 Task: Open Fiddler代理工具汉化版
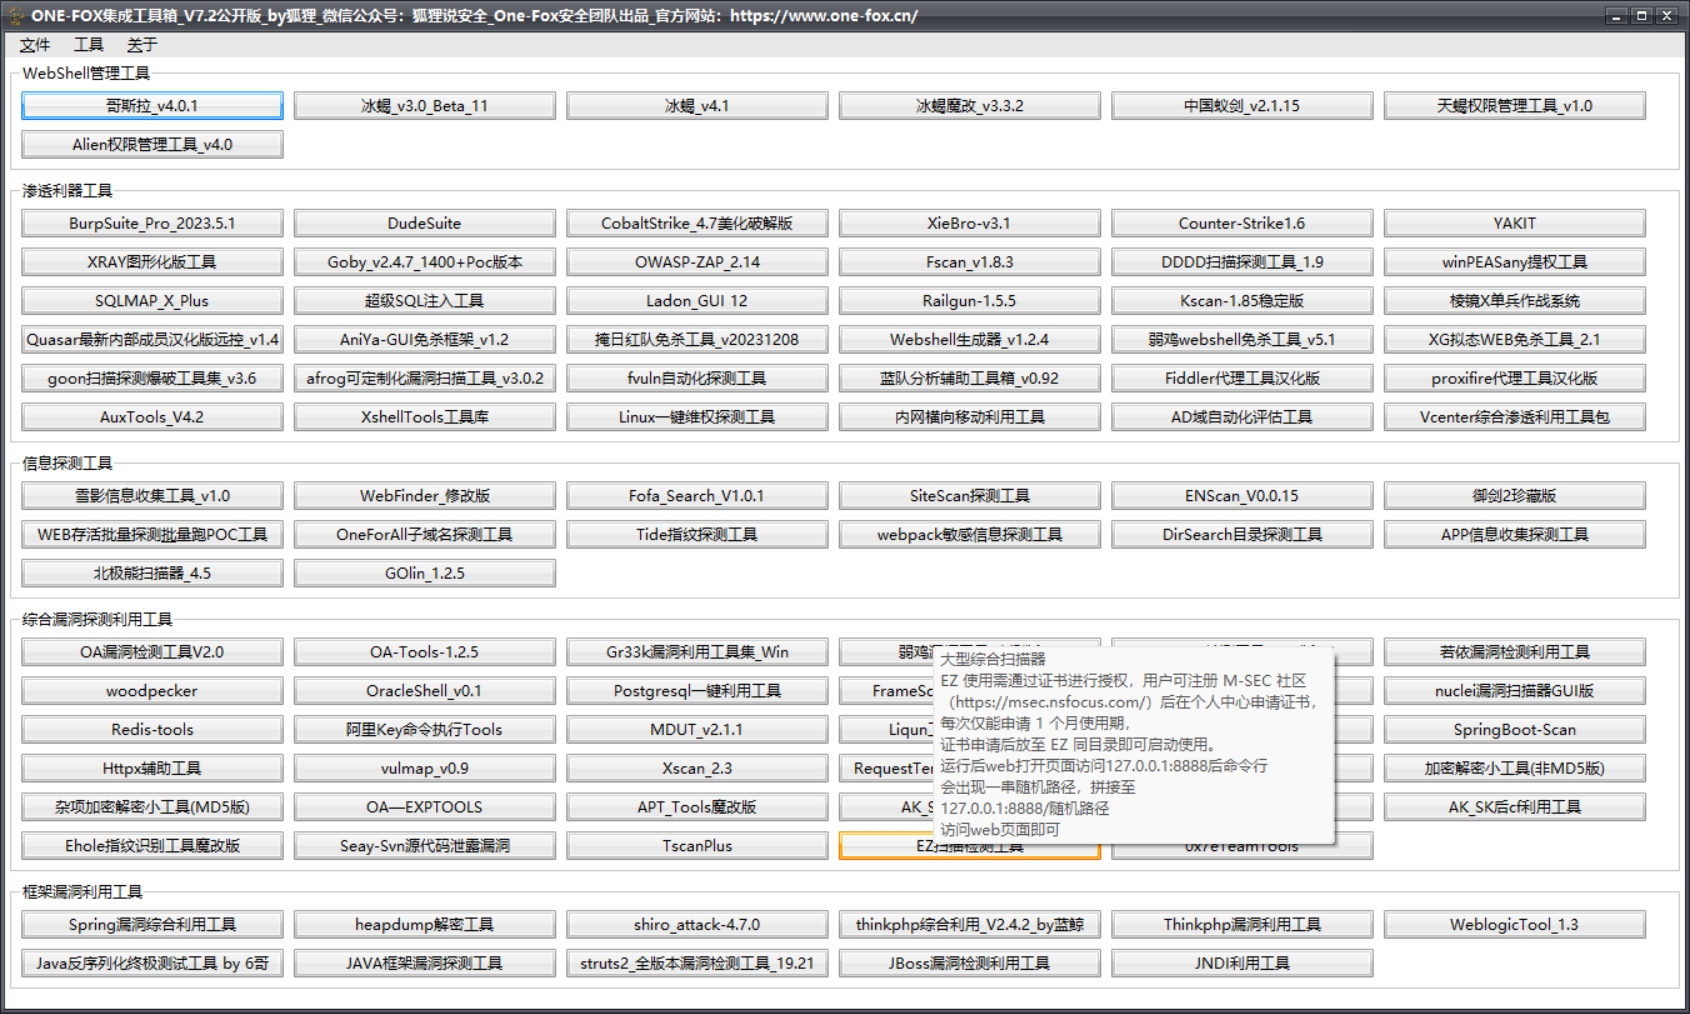coord(1242,379)
